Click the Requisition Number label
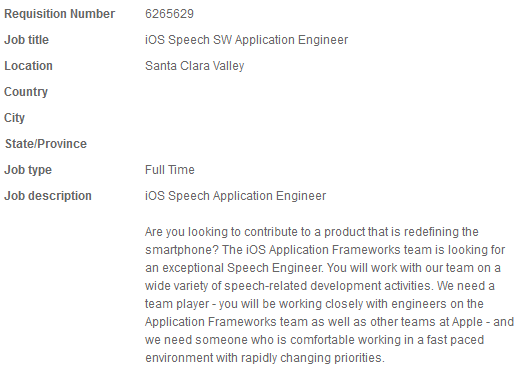 coord(59,14)
